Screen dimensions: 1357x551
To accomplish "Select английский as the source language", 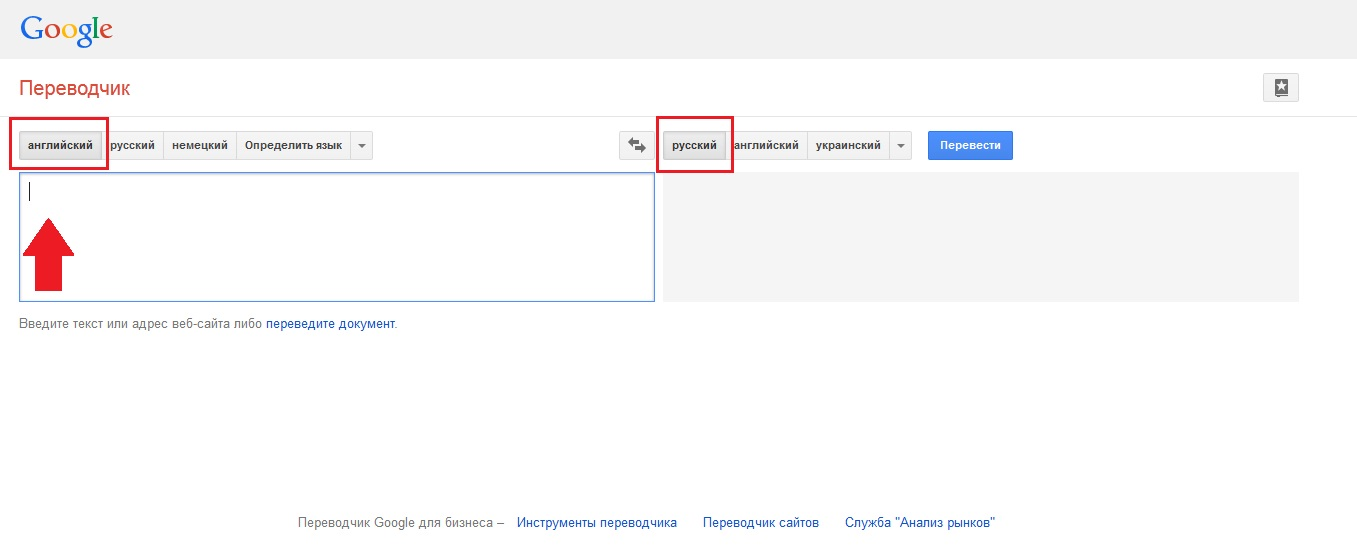I will pos(60,146).
